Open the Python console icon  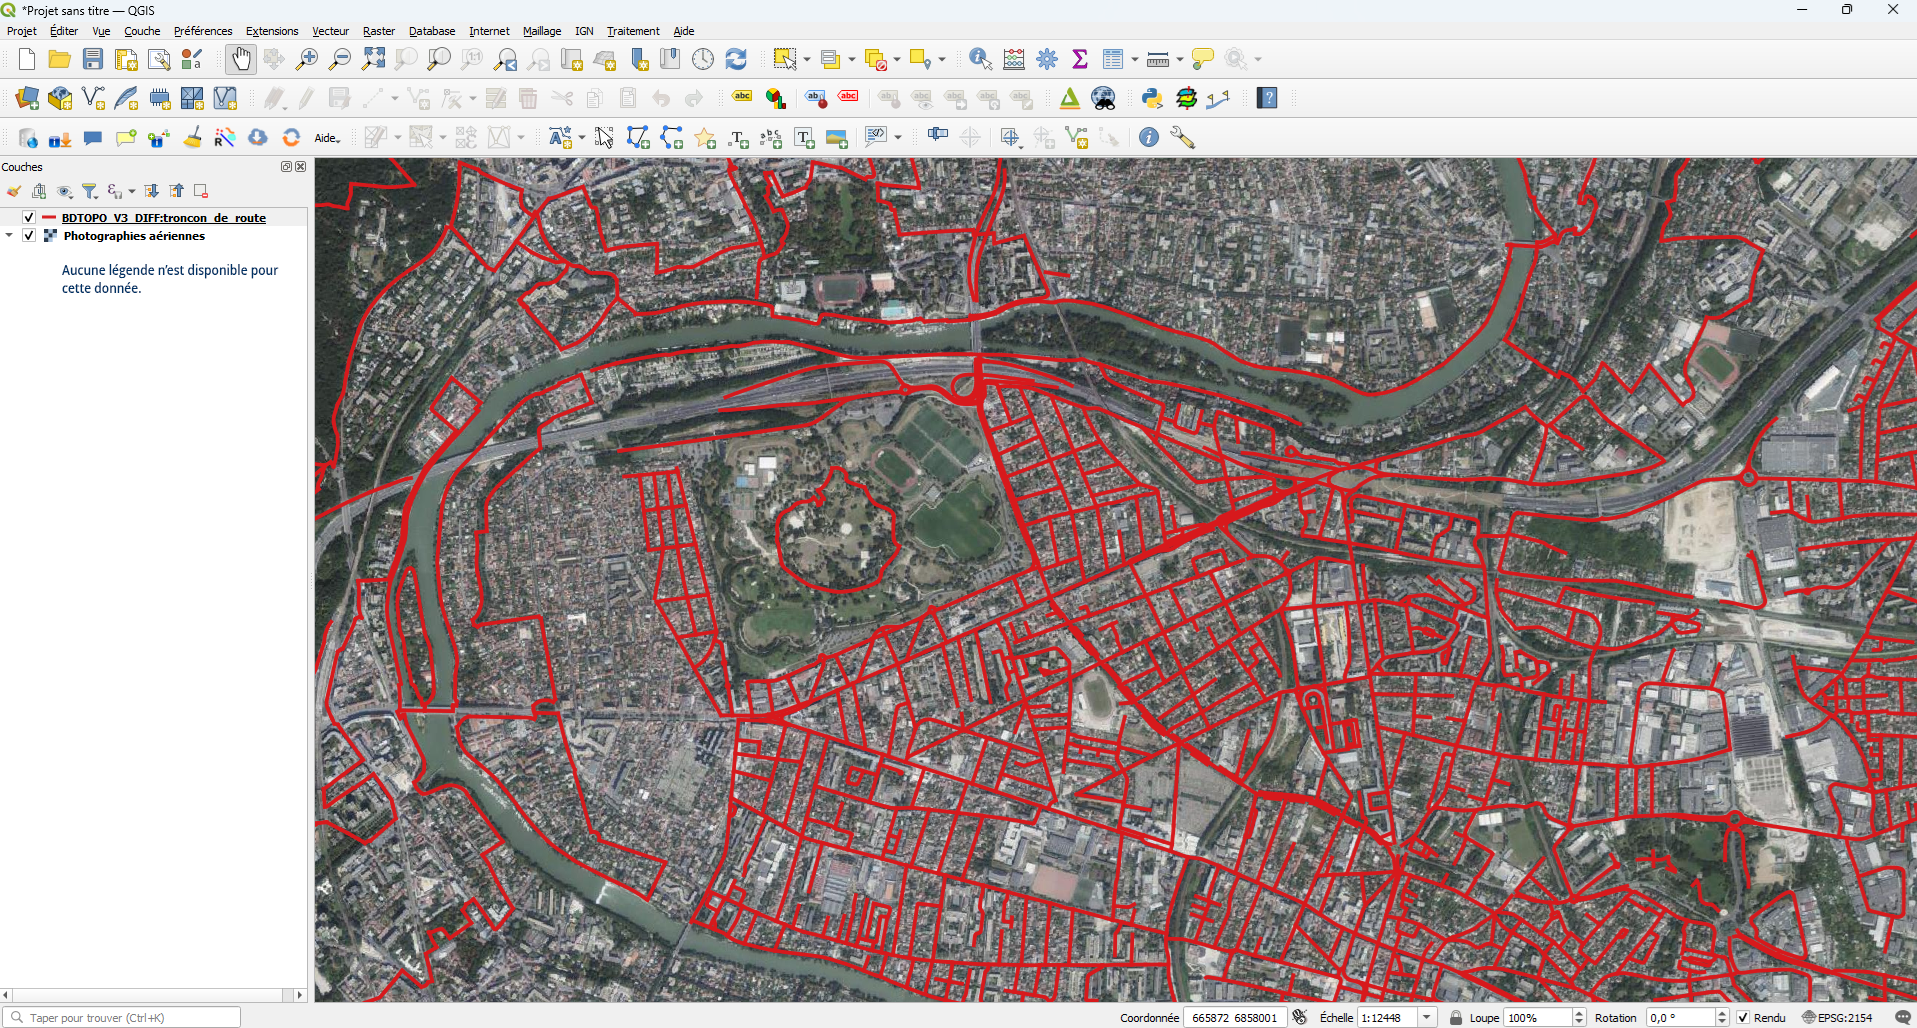point(1152,98)
